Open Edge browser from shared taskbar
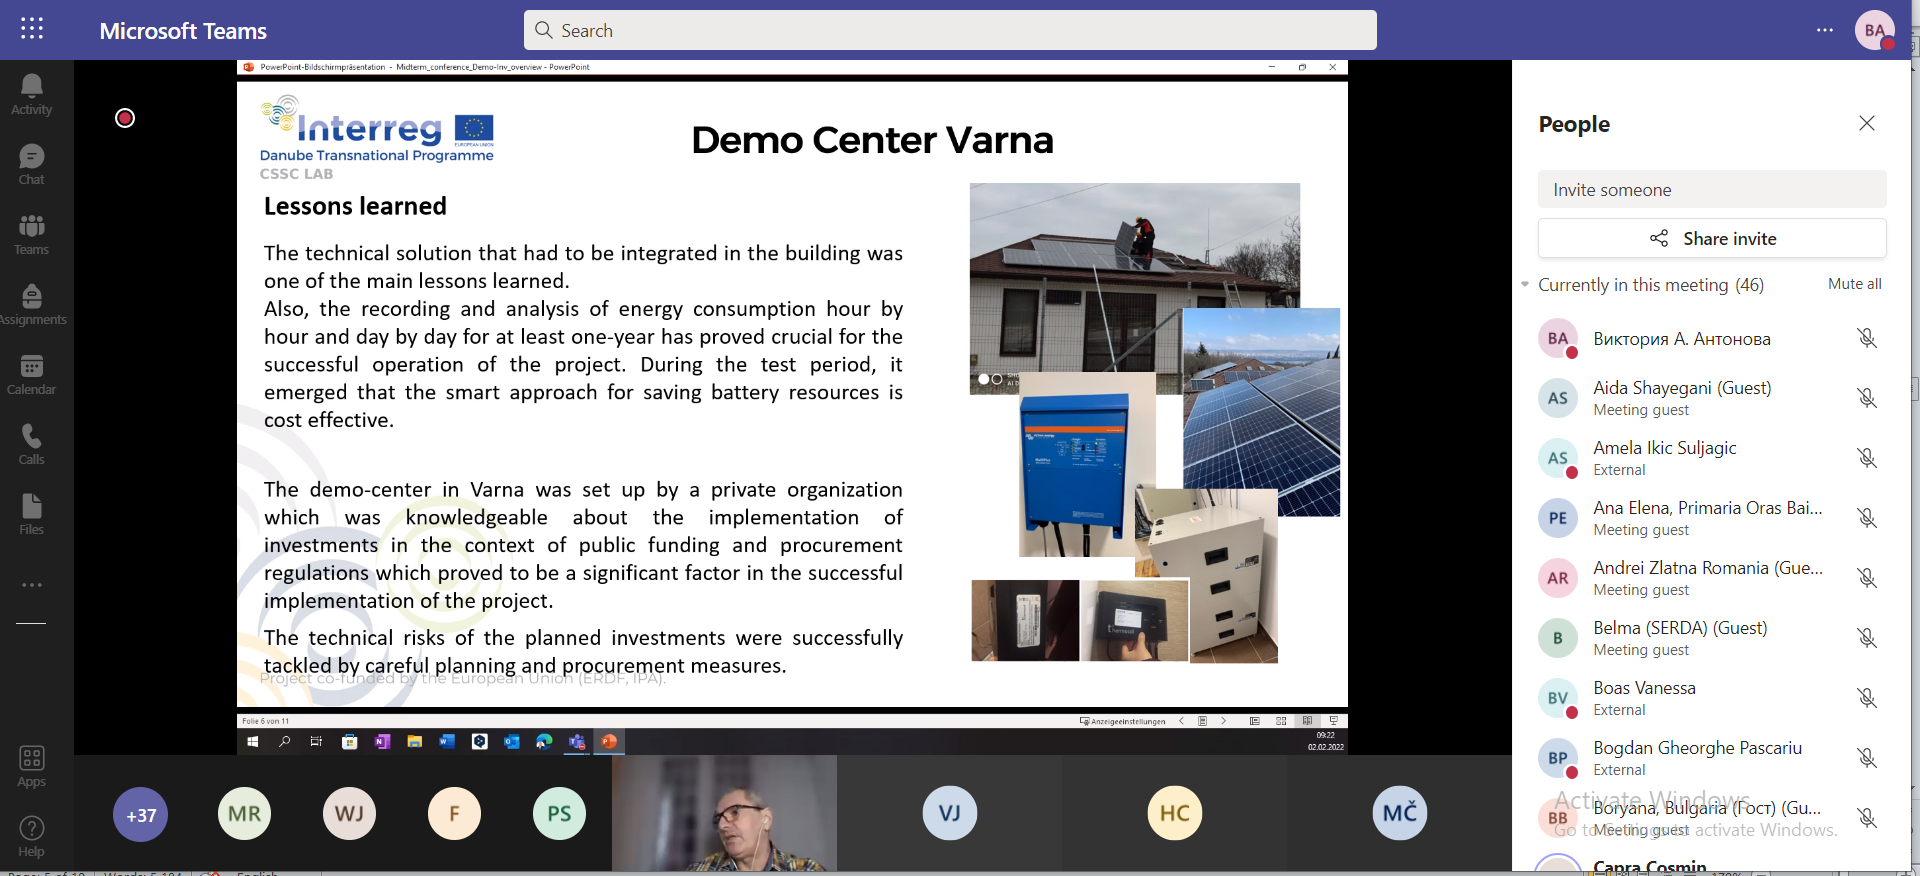1920x876 pixels. pyautogui.click(x=544, y=741)
